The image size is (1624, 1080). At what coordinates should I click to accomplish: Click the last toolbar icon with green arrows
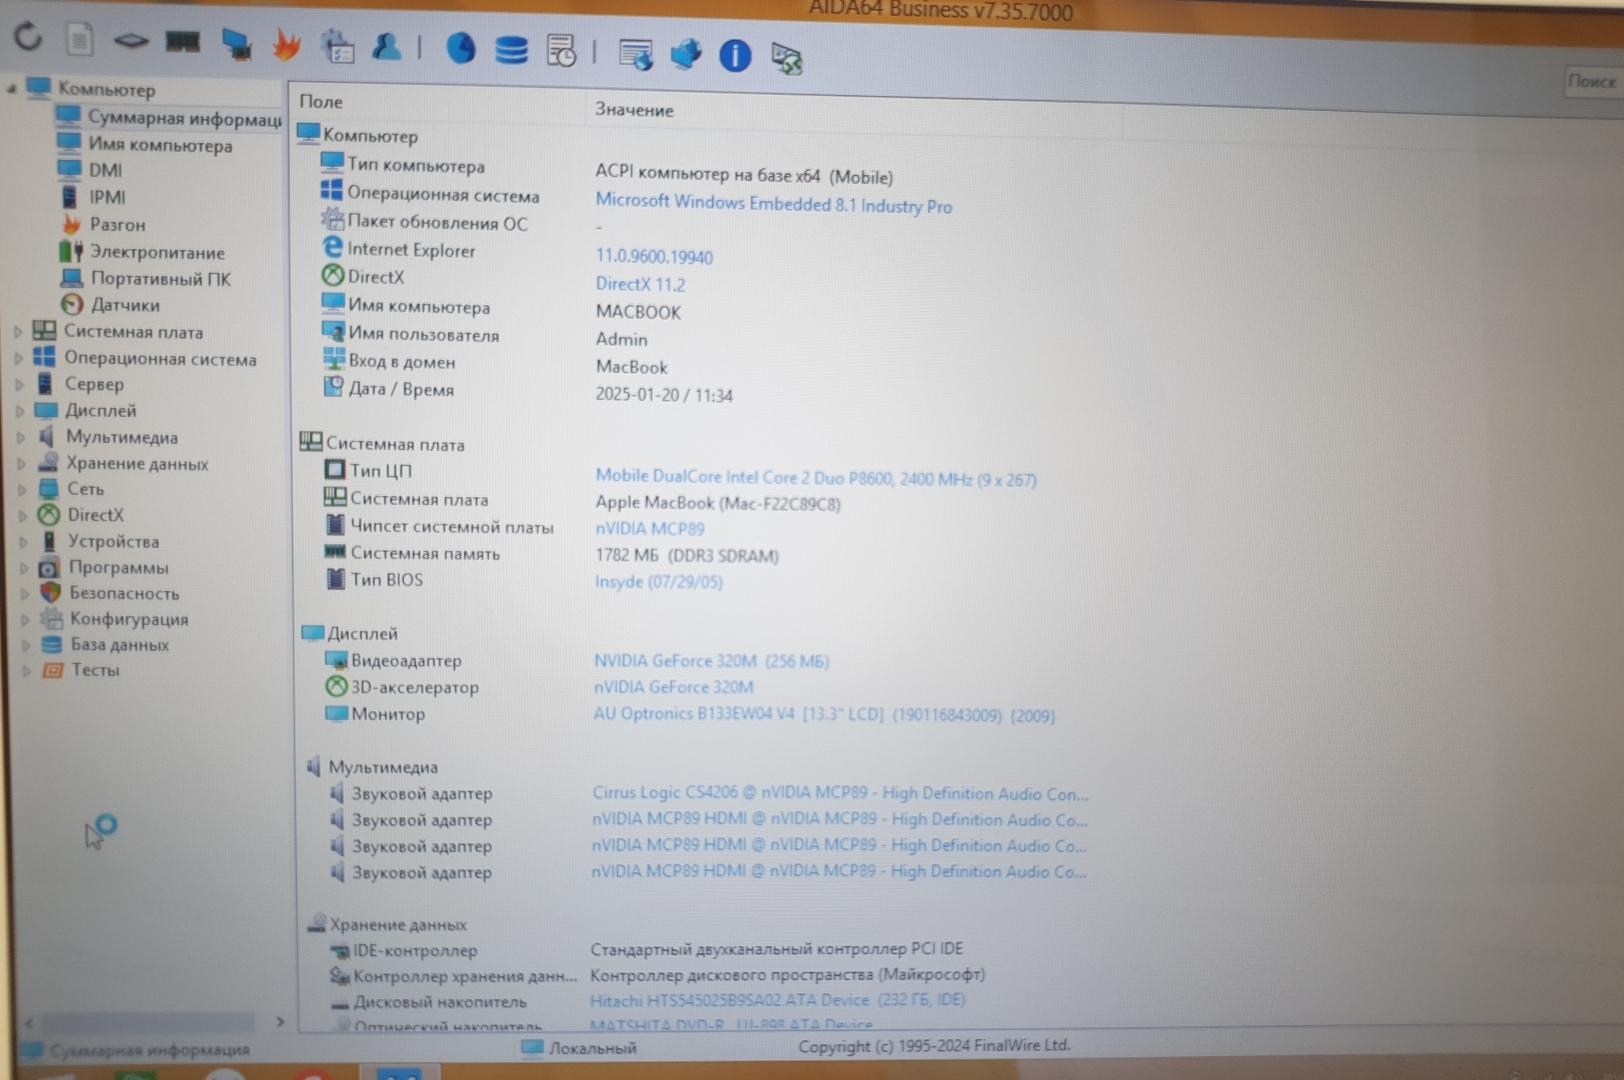tap(787, 58)
